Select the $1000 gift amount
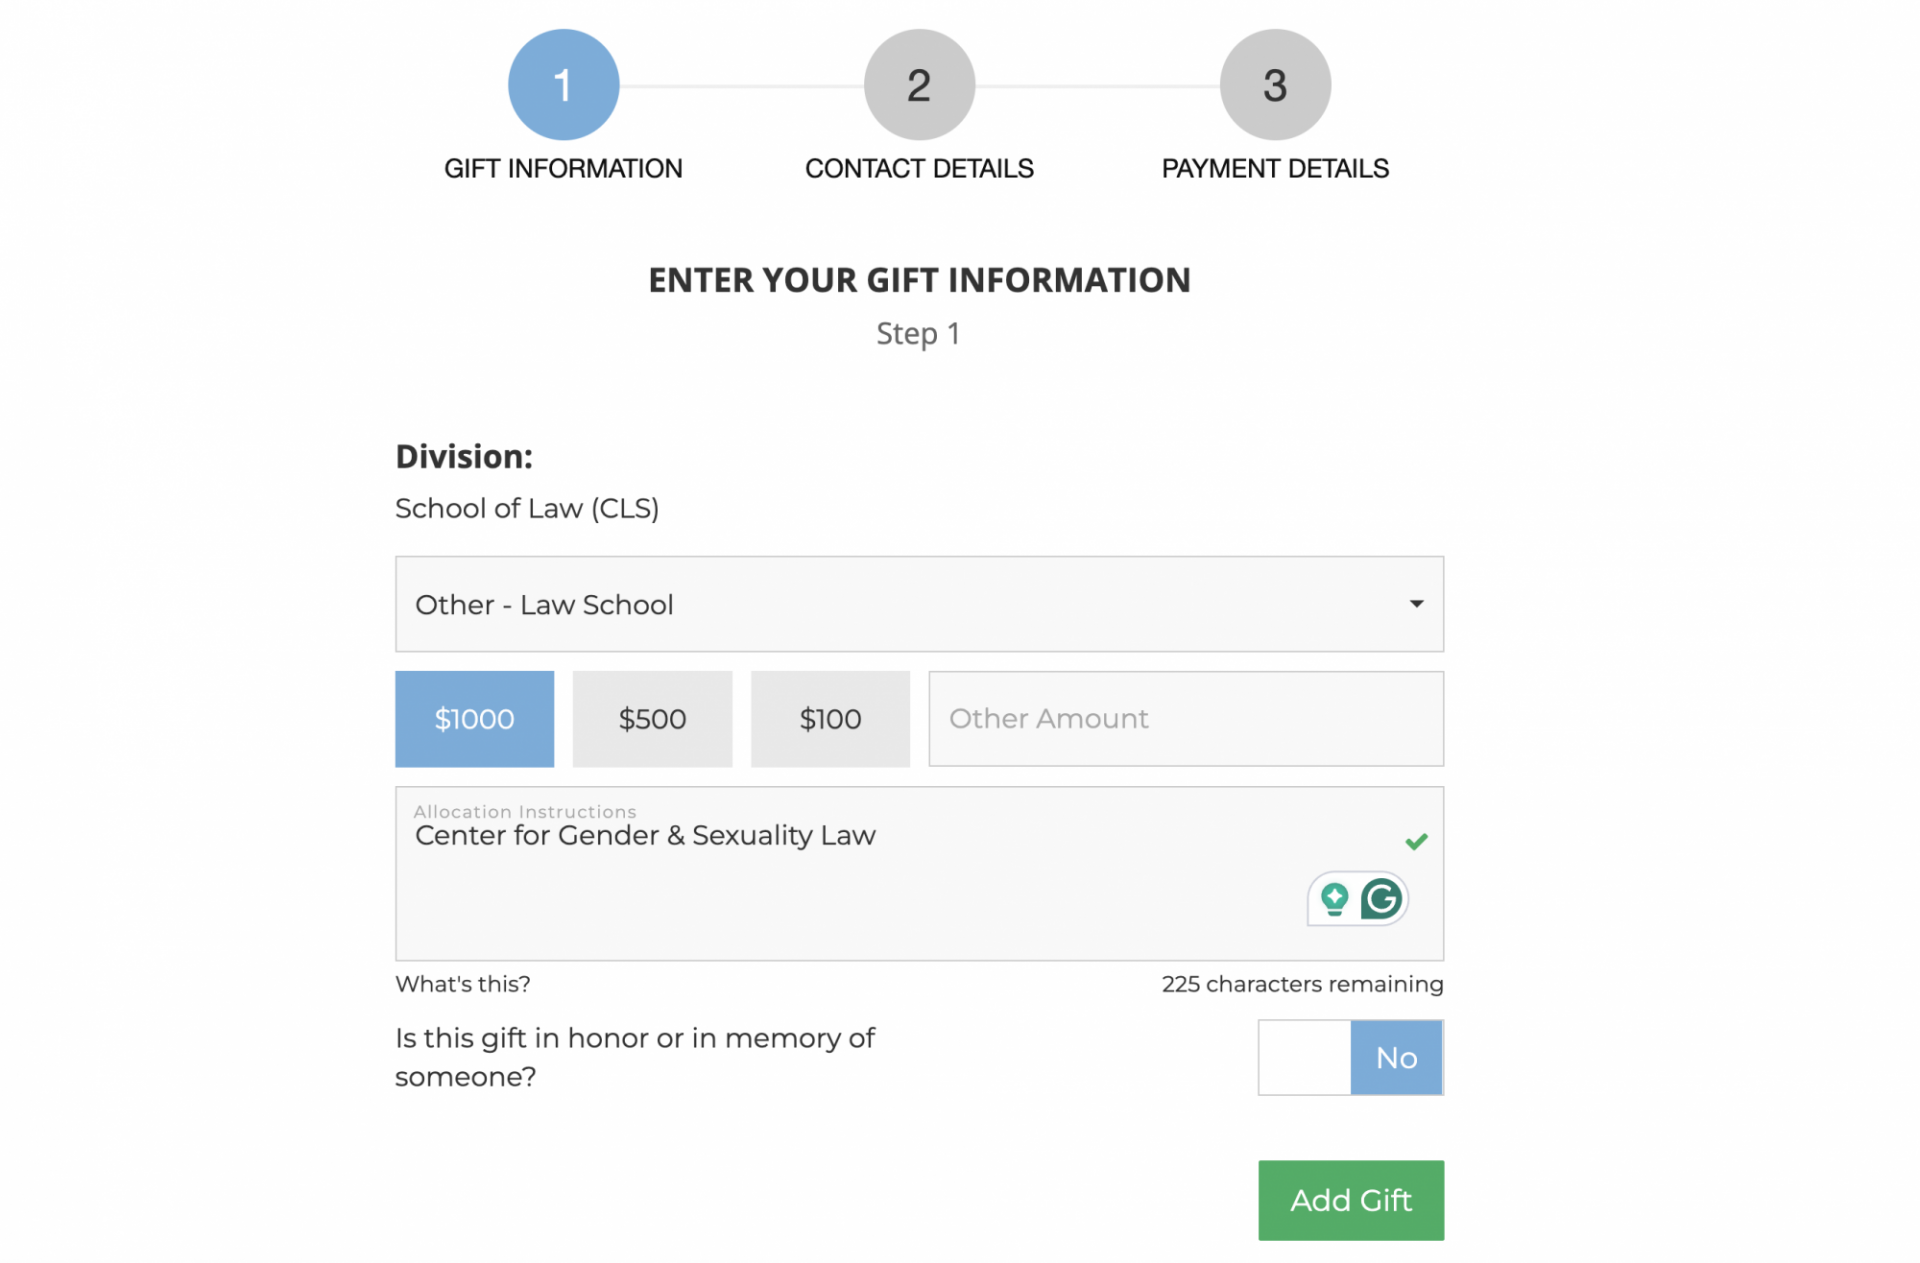The image size is (1920, 1263). (474, 718)
